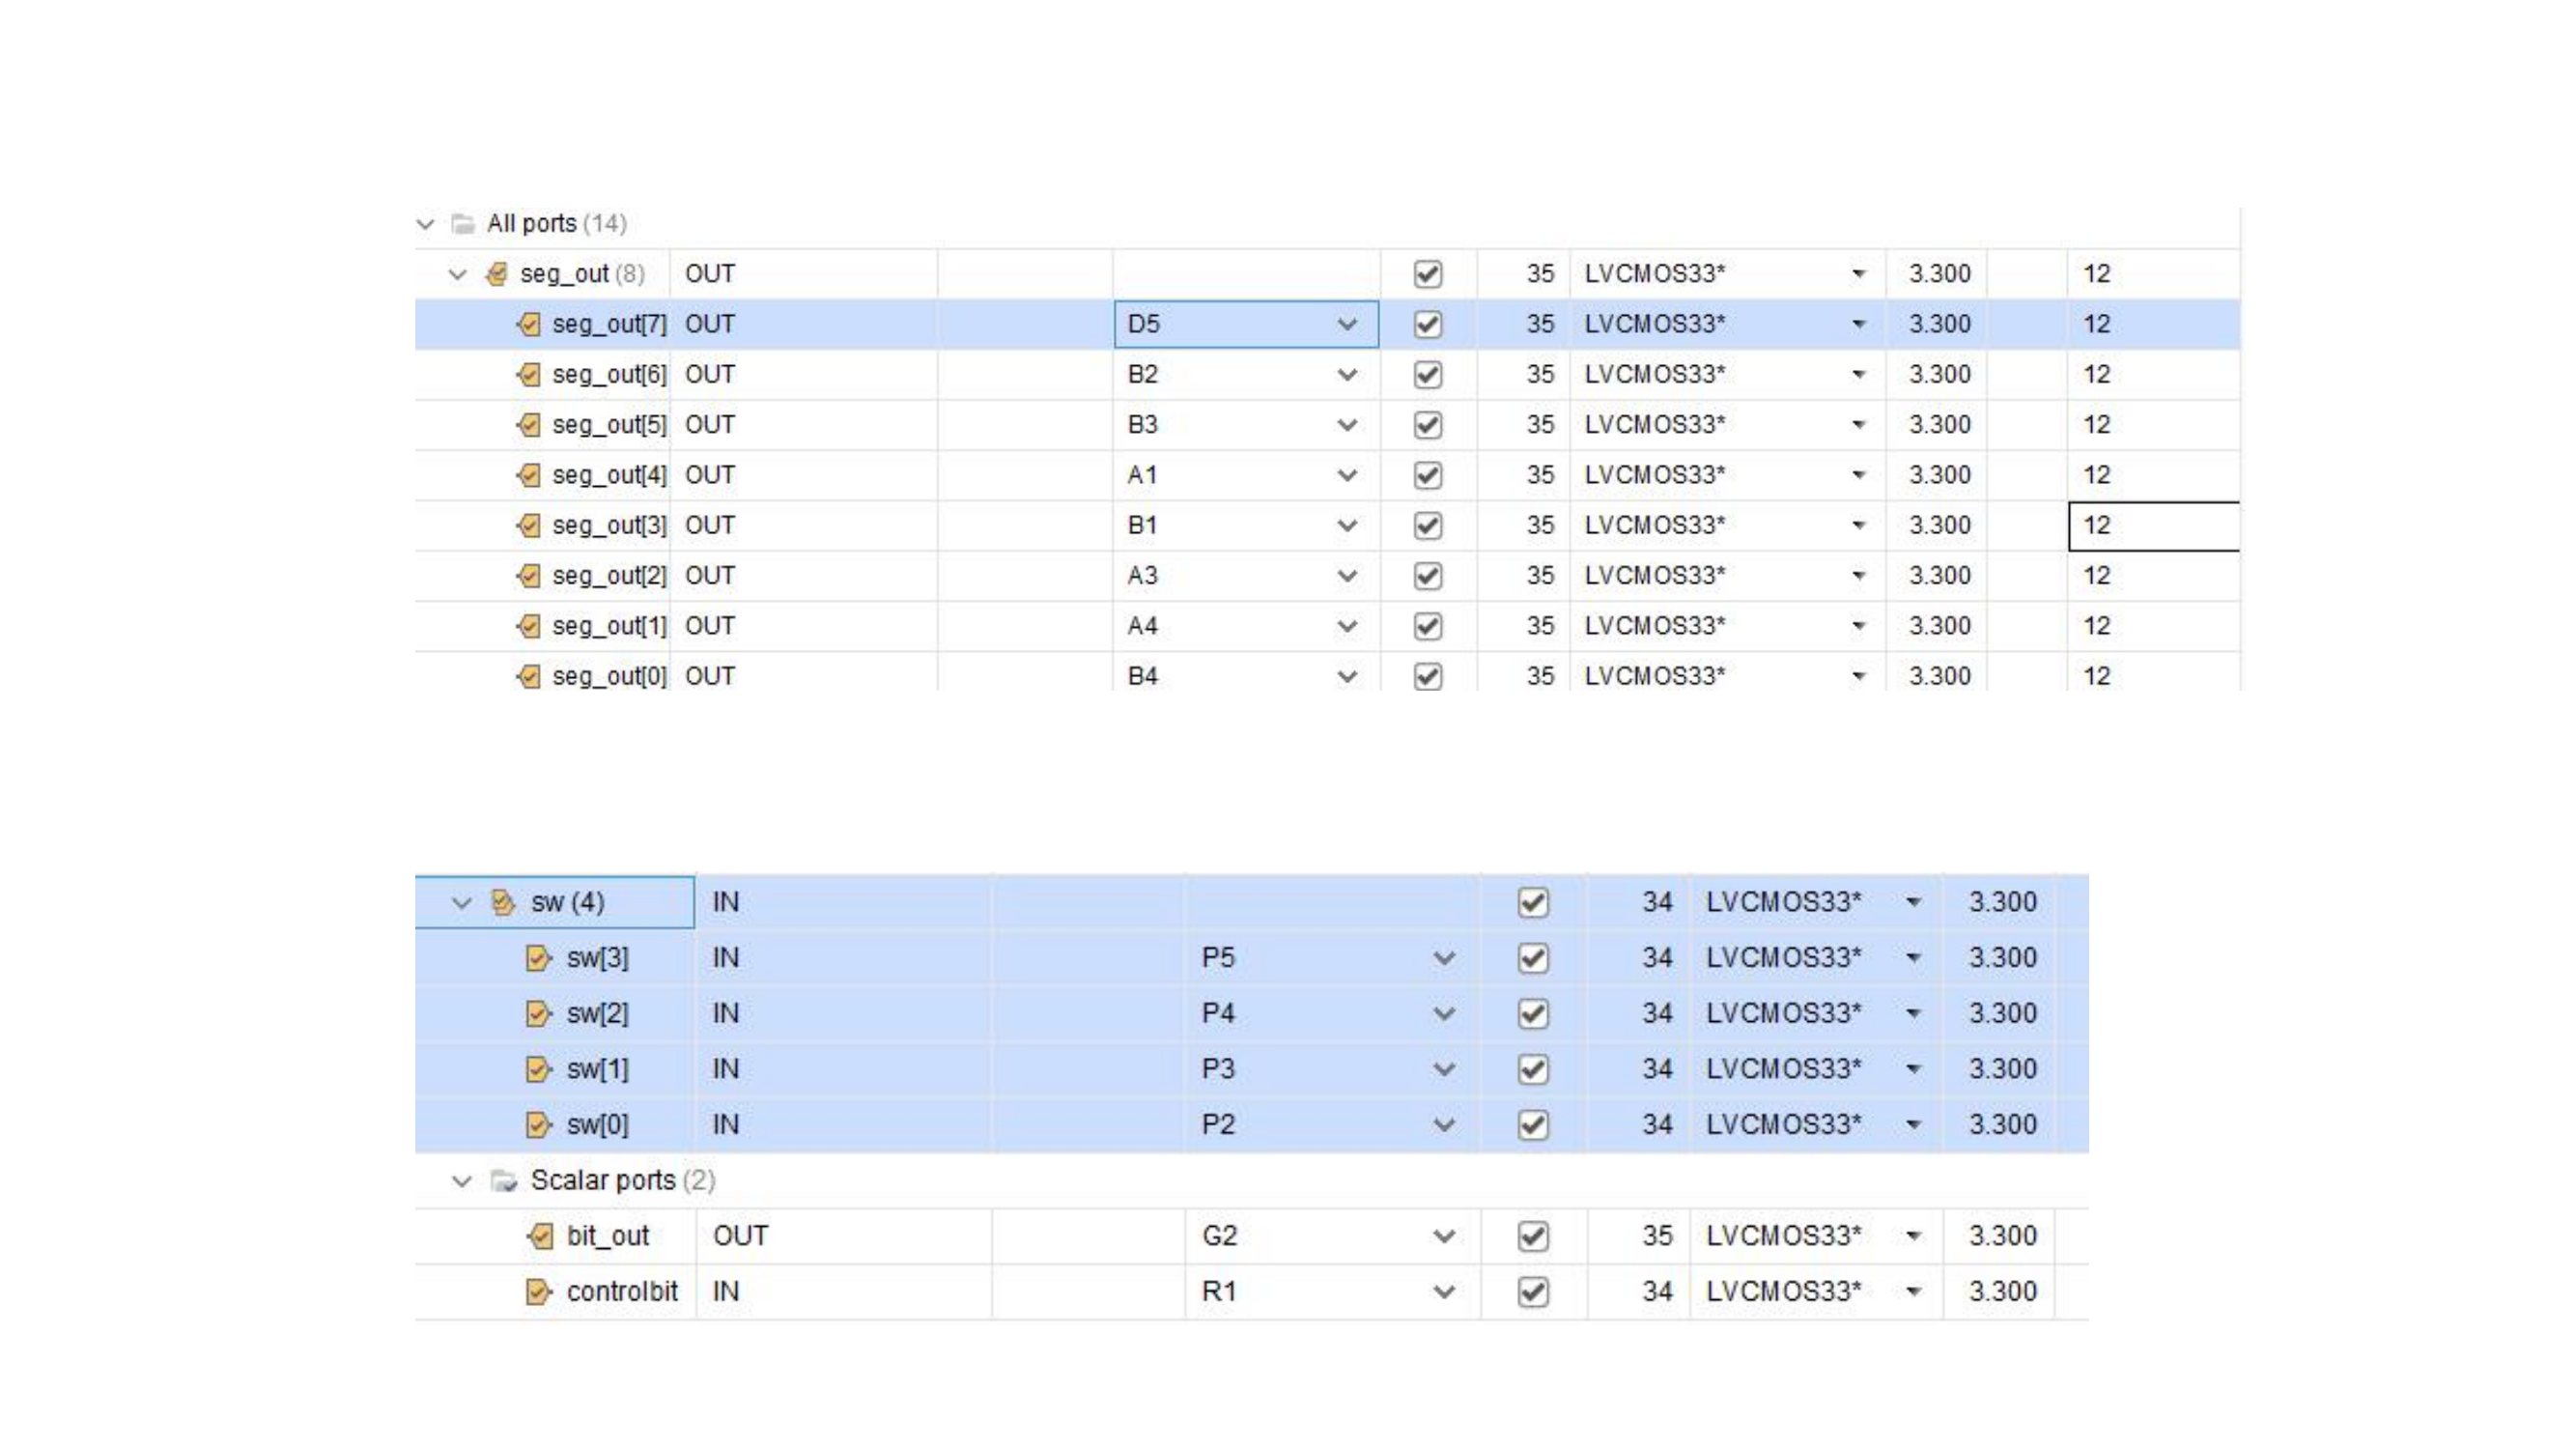Click the sw[3] input port icon
Viewport: 2576px width, 1449px height.
(x=538, y=958)
